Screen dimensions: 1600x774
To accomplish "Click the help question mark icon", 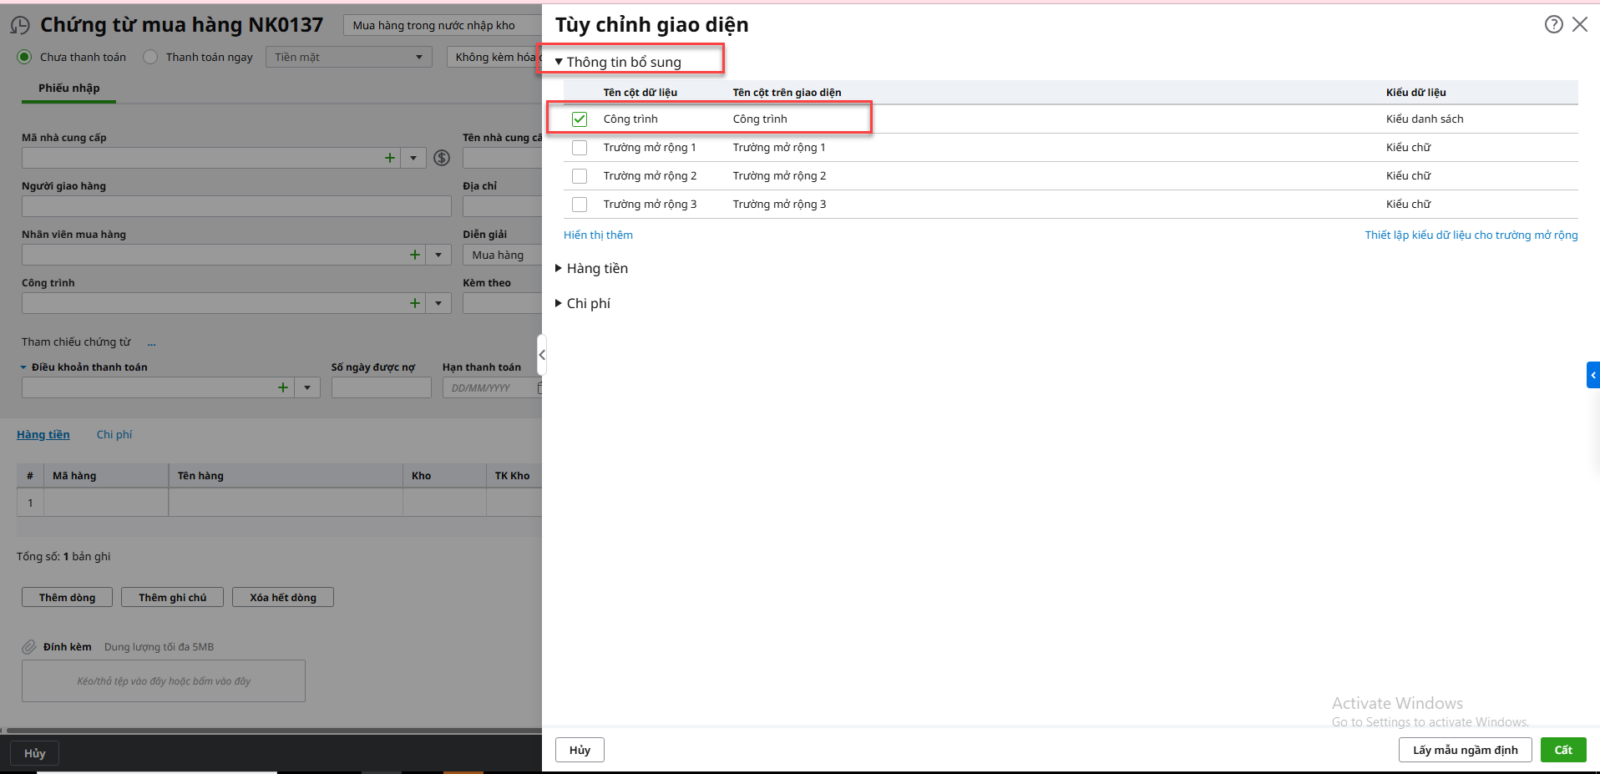I will tap(1553, 25).
